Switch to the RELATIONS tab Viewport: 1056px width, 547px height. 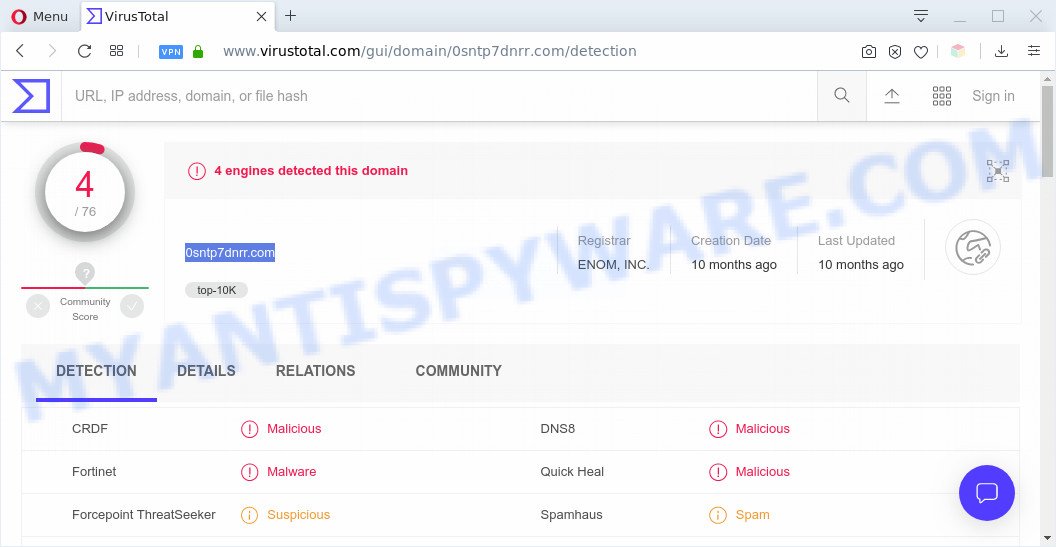click(x=315, y=371)
